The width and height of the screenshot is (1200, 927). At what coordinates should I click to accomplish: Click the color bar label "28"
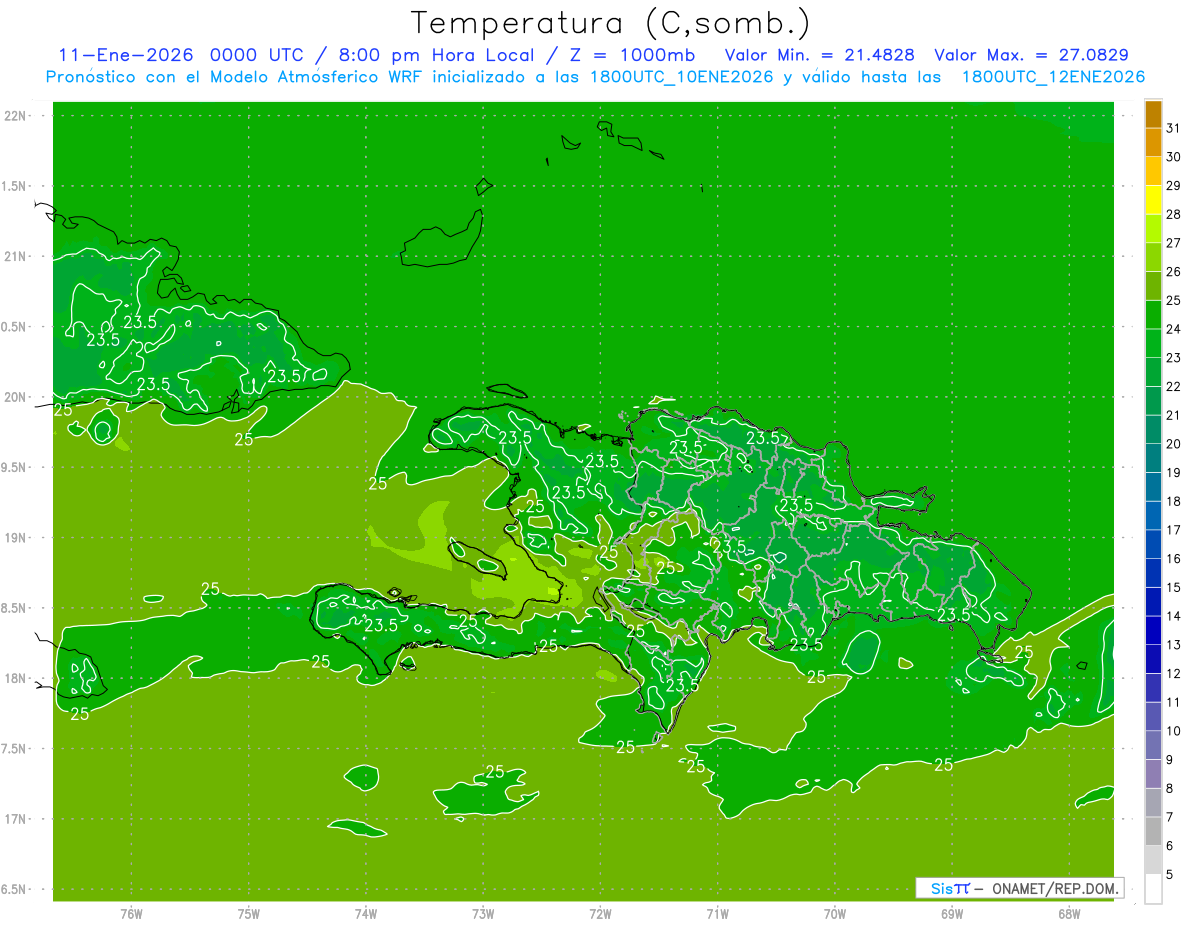1174,214
